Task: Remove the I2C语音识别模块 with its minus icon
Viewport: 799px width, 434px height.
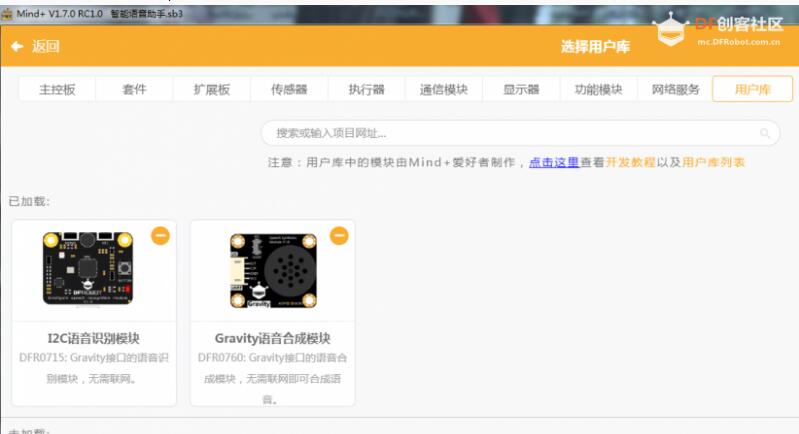Action: click(x=161, y=235)
